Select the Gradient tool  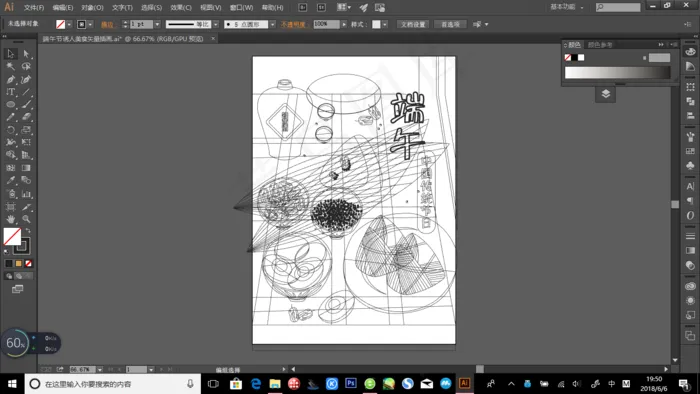pyautogui.click(x=26, y=168)
